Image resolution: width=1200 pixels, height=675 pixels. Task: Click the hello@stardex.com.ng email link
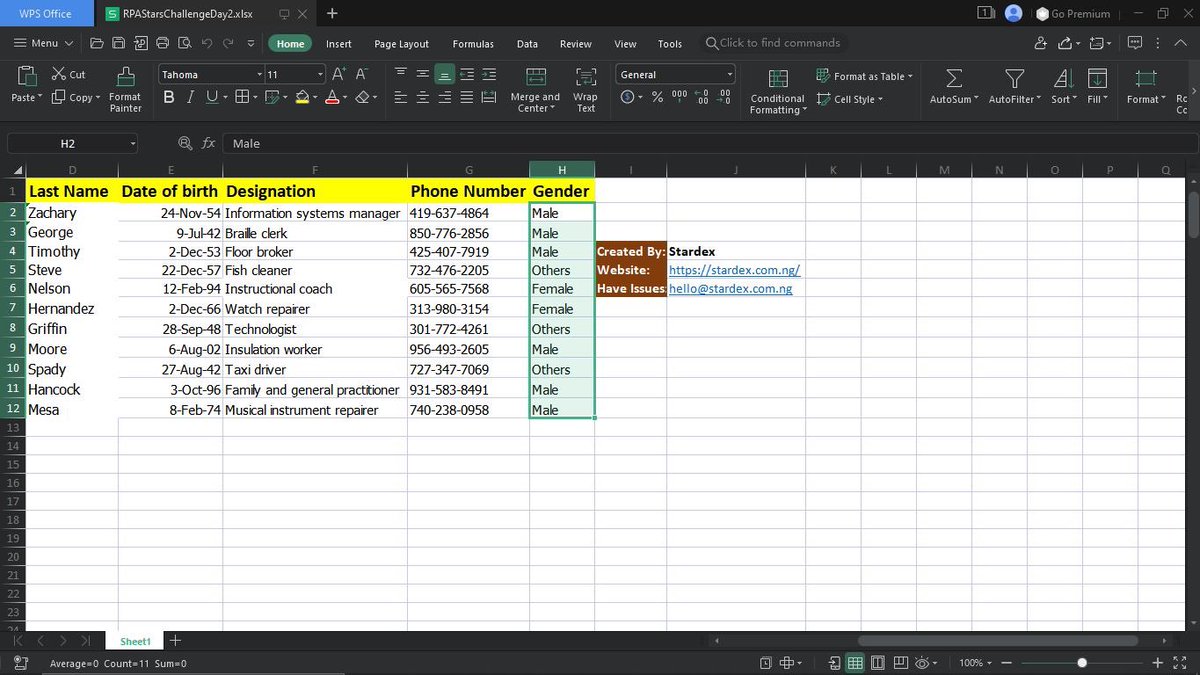point(731,289)
